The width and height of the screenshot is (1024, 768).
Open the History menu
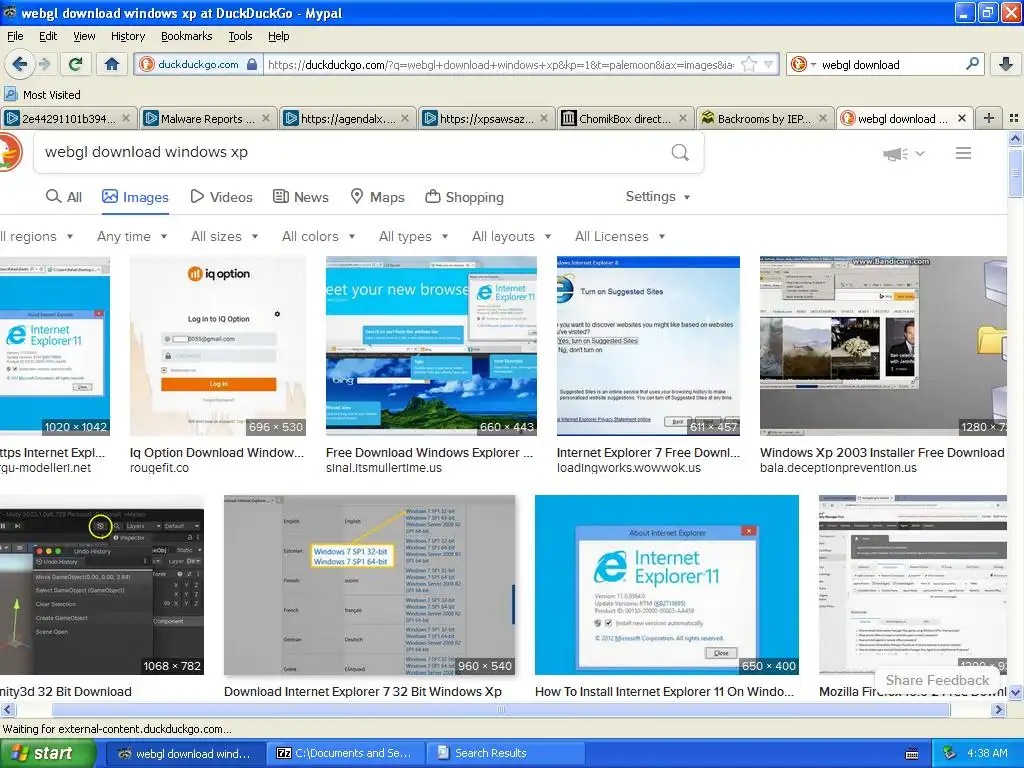tap(128, 36)
